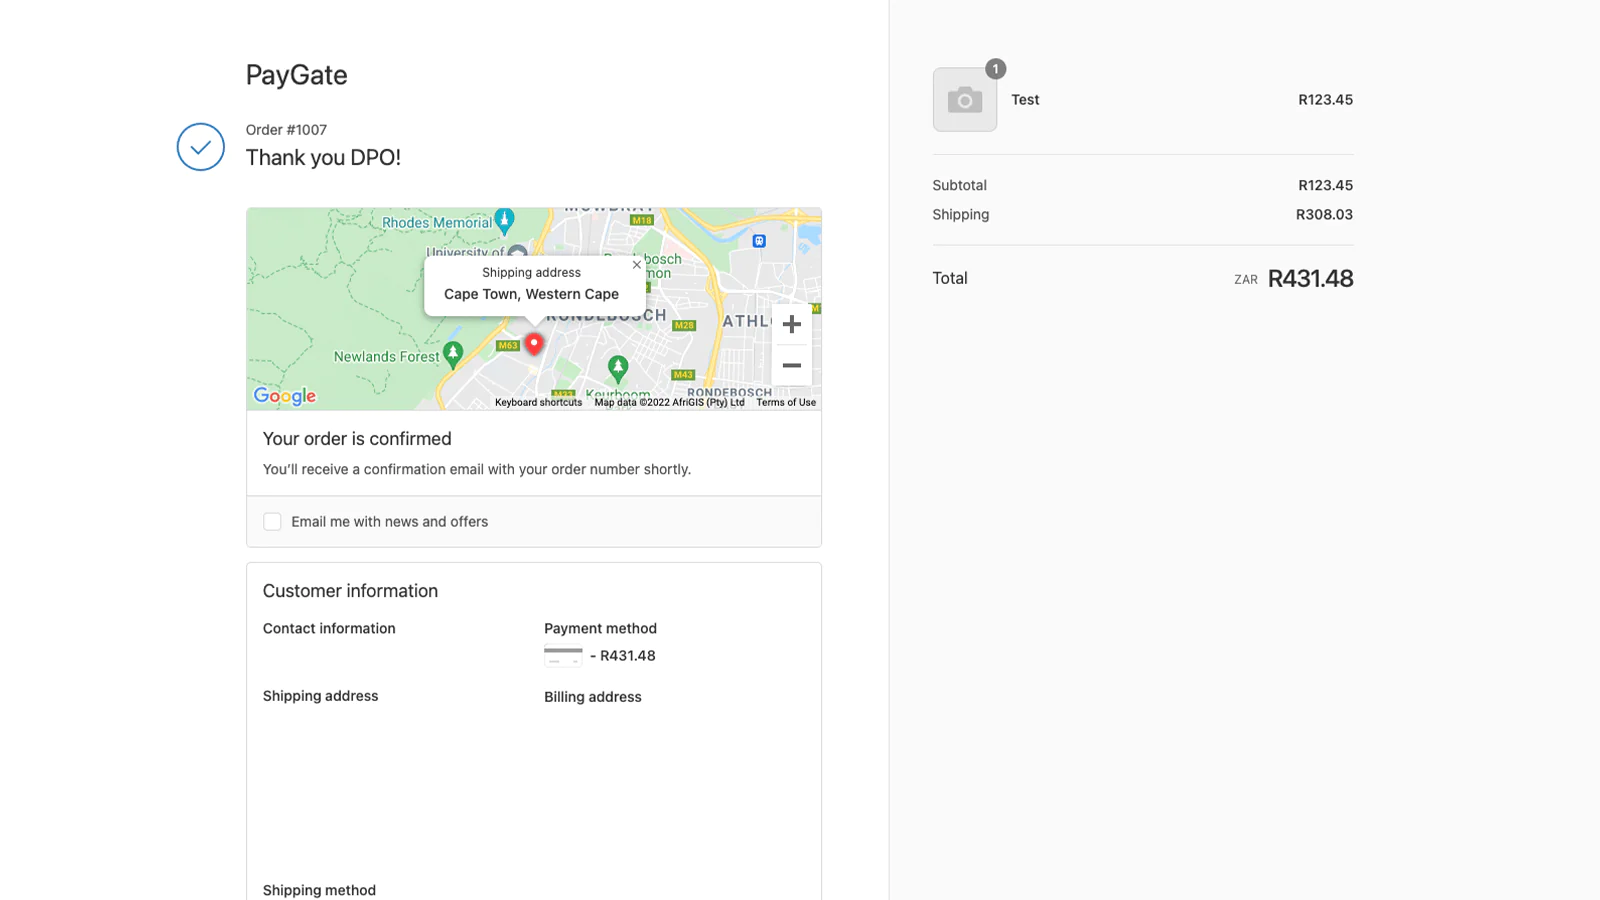This screenshot has width=1600, height=900.
Task: Click the Shipping method label
Action: (x=319, y=890)
